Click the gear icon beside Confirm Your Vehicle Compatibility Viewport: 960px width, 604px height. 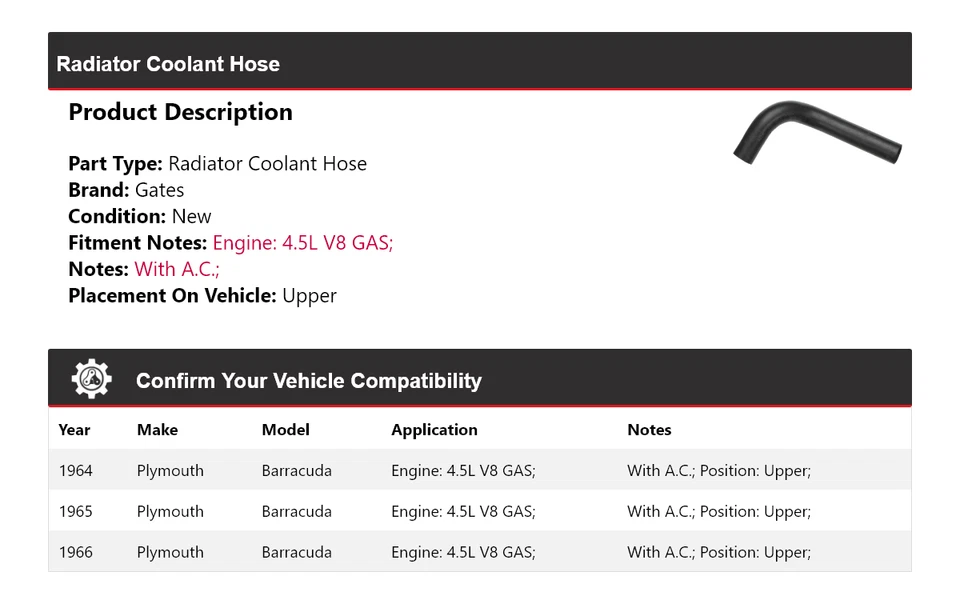click(x=92, y=380)
